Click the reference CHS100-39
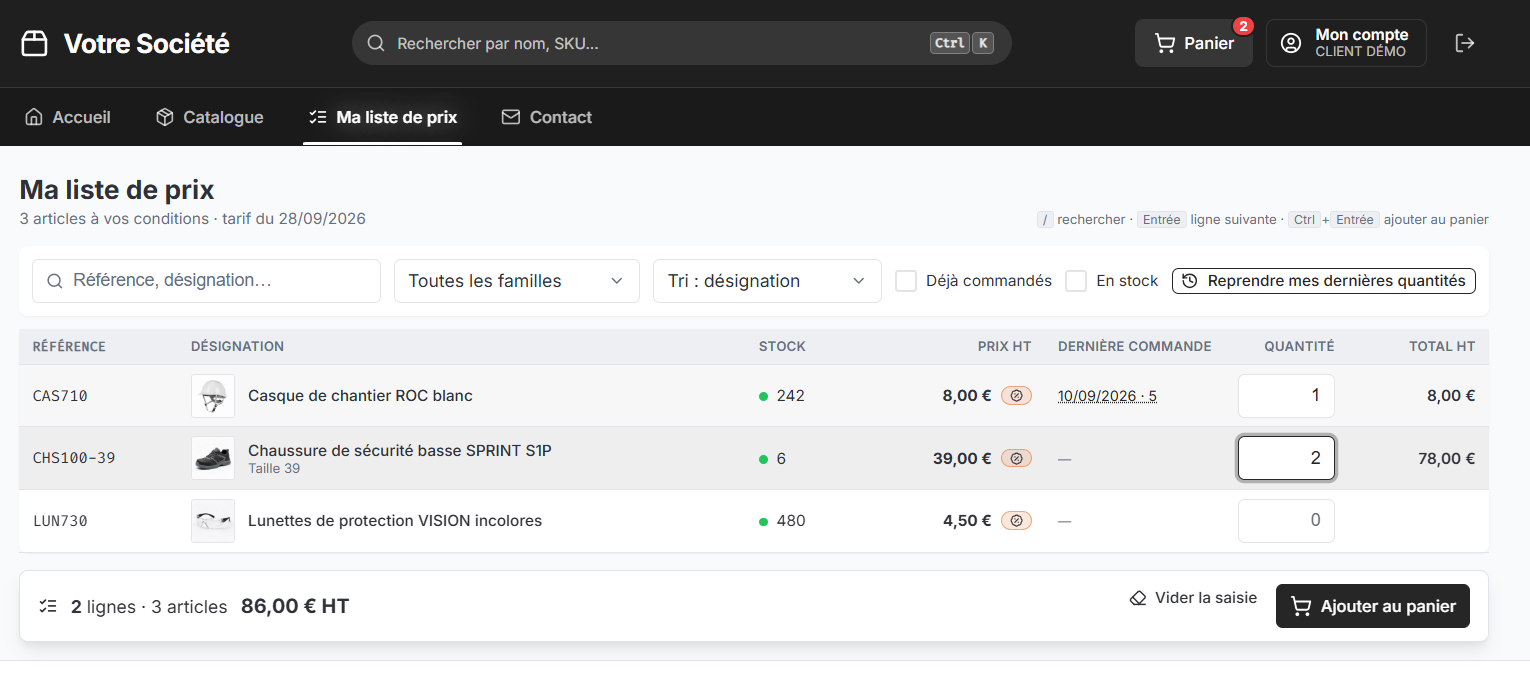Screen dimensions: 1530x679 [x=74, y=458]
